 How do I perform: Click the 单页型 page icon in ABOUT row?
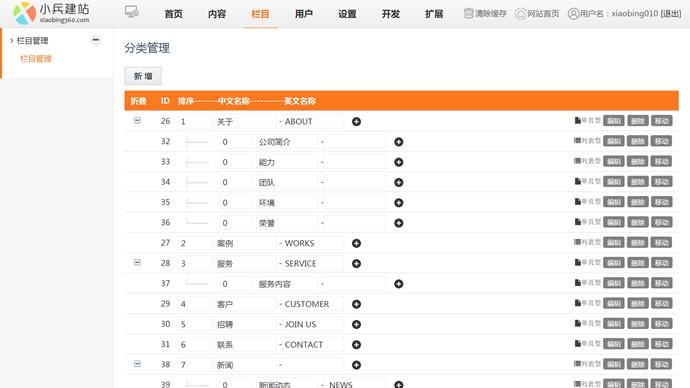point(577,121)
